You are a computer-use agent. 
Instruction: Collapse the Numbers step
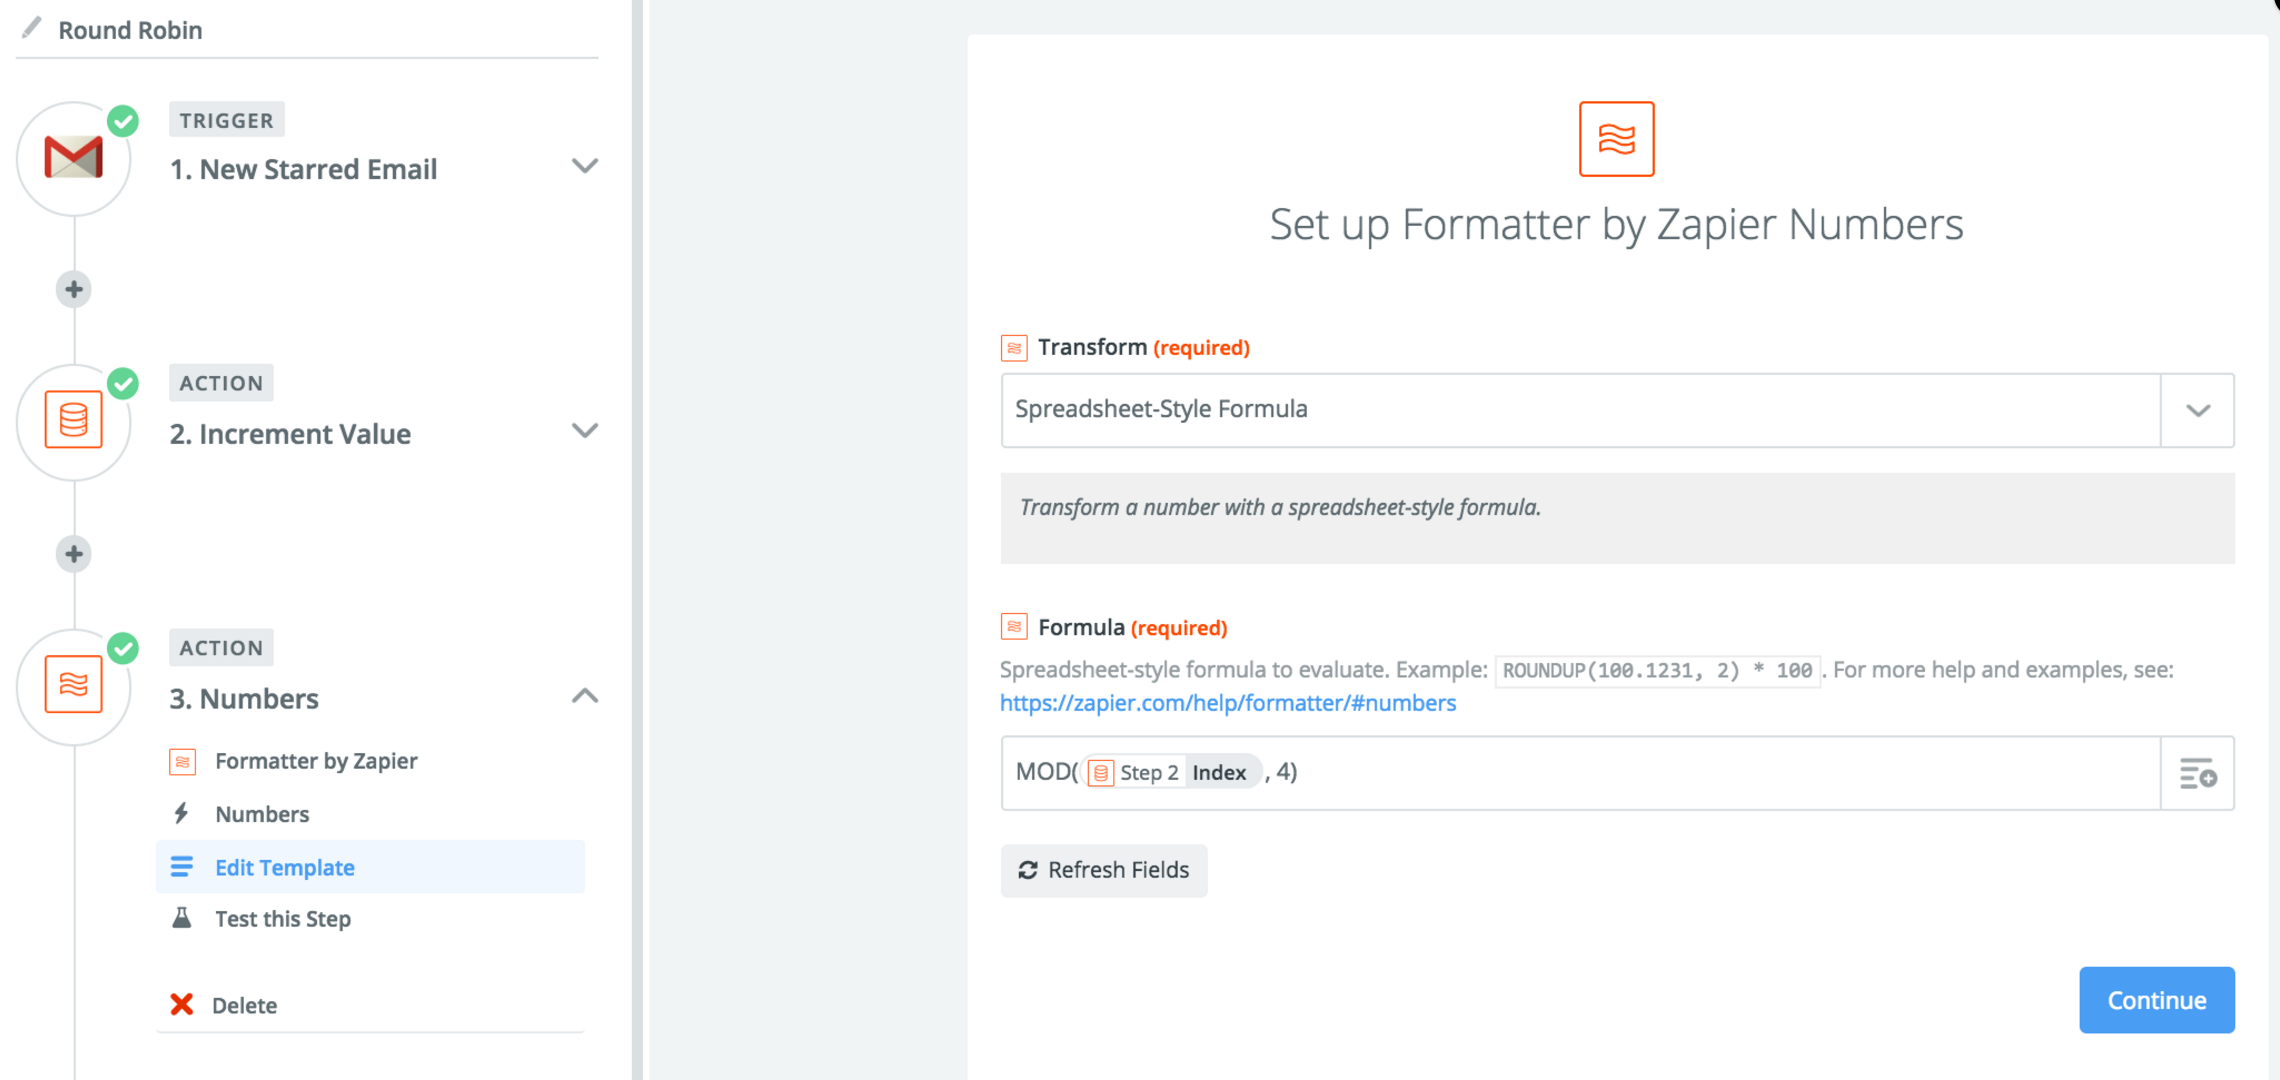click(584, 695)
